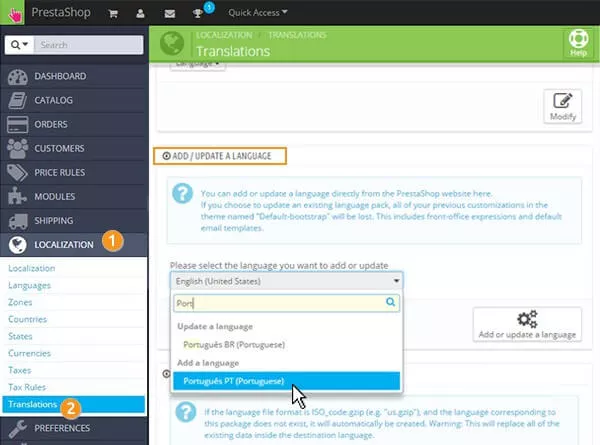
Task: Click the Translations breadcrumb link
Action: [x=297, y=35]
